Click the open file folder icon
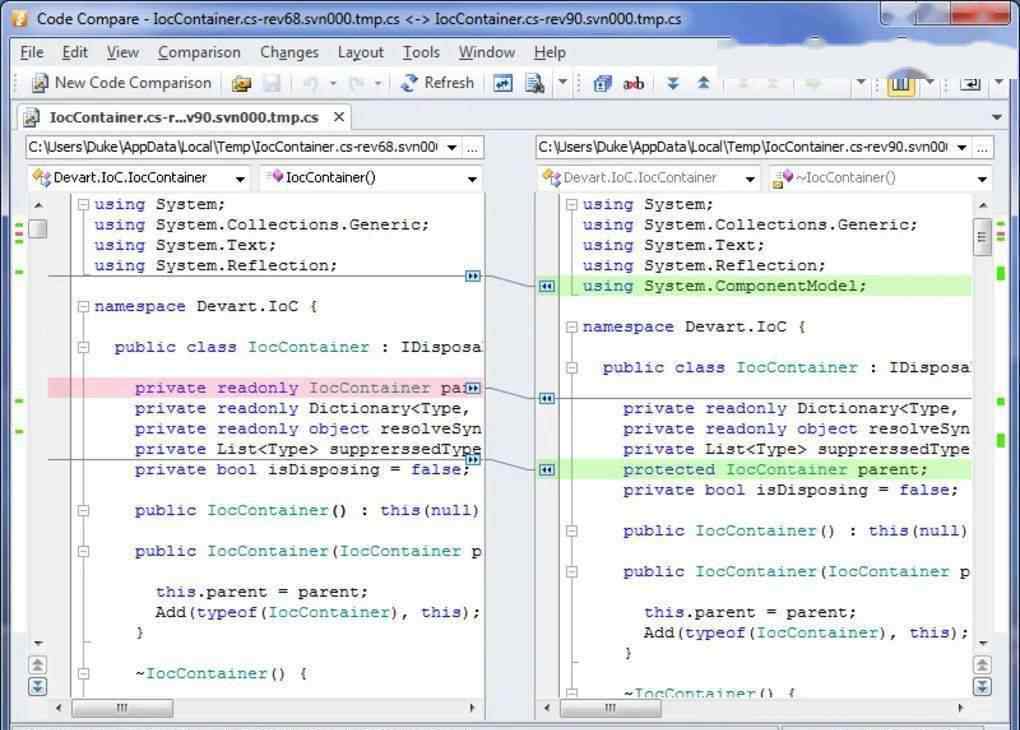The height and width of the screenshot is (730, 1020). [241, 84]
